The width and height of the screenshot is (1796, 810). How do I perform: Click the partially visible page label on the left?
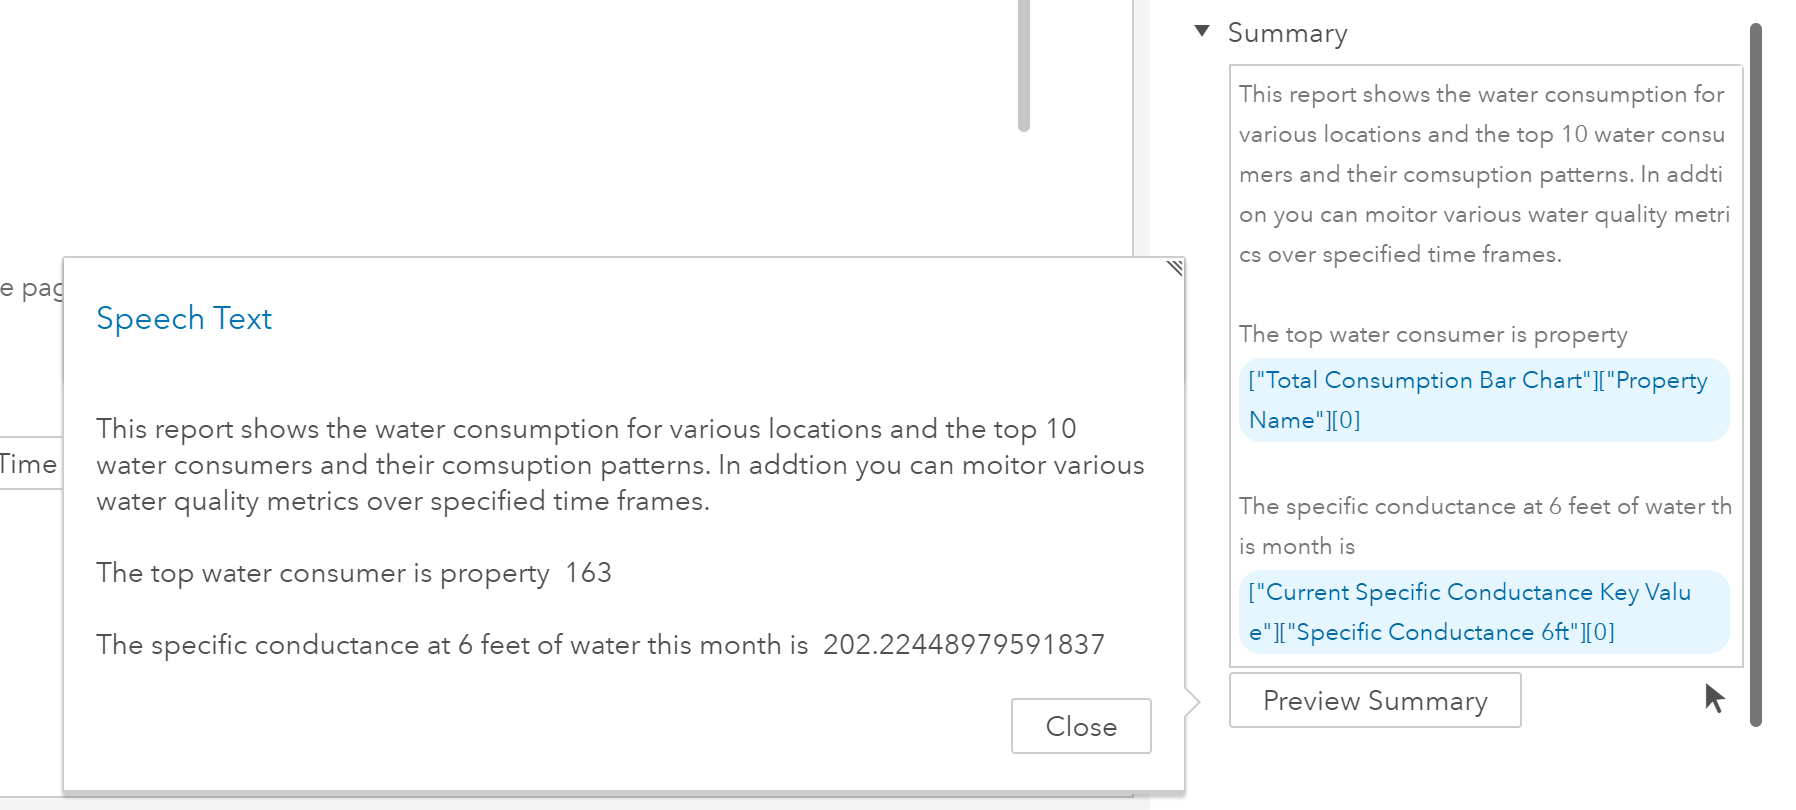30,287
